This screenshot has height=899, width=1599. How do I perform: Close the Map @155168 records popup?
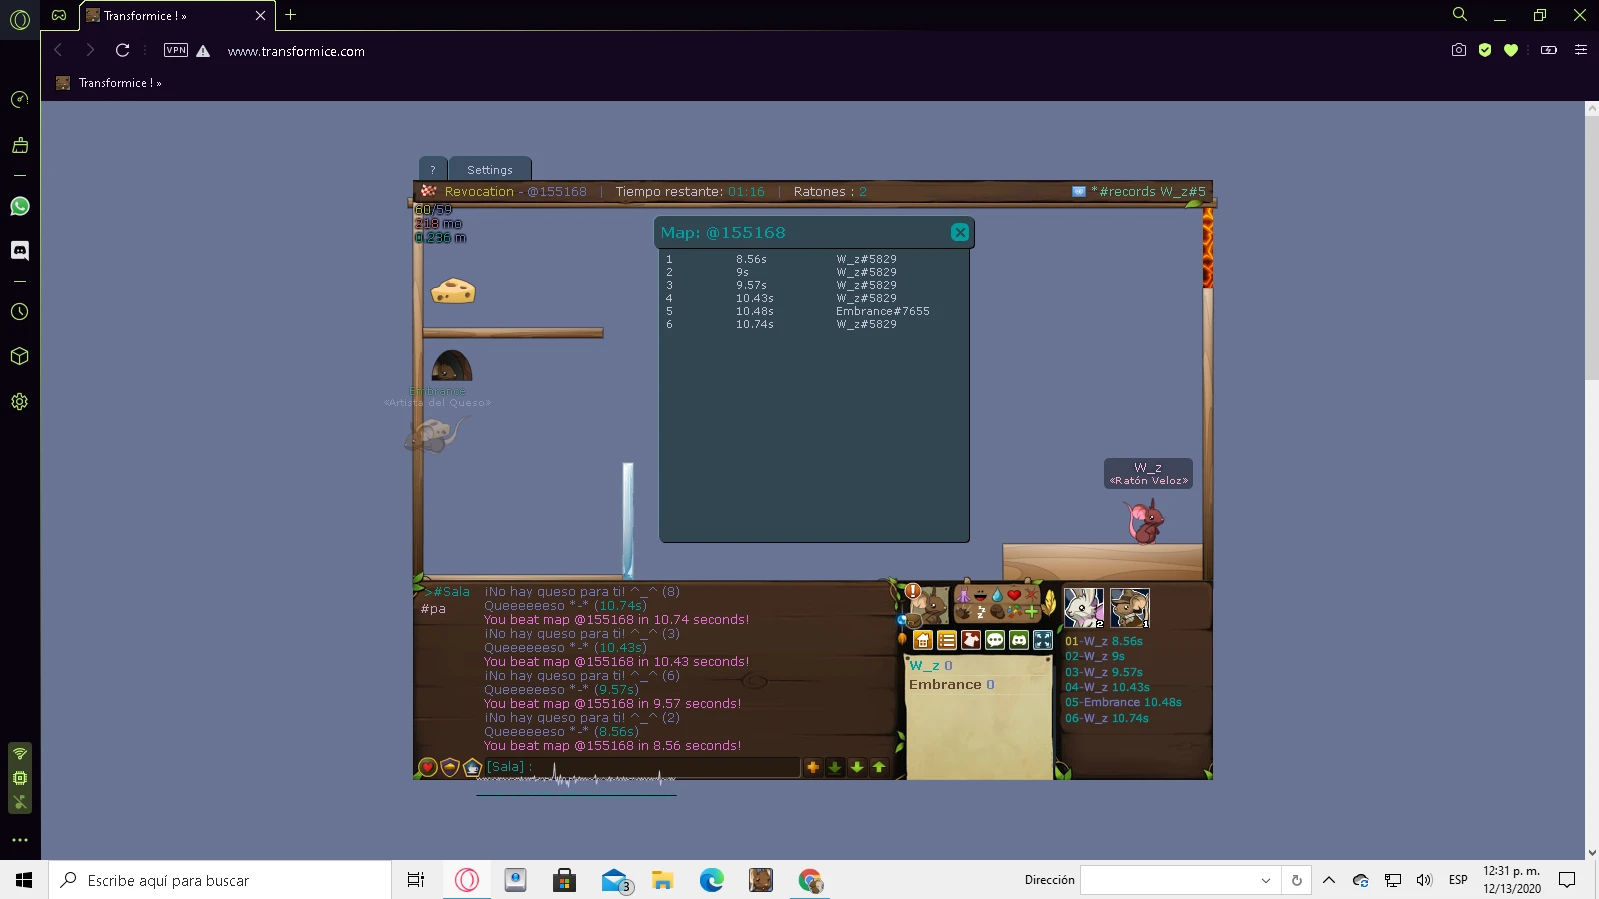point(960,232)
